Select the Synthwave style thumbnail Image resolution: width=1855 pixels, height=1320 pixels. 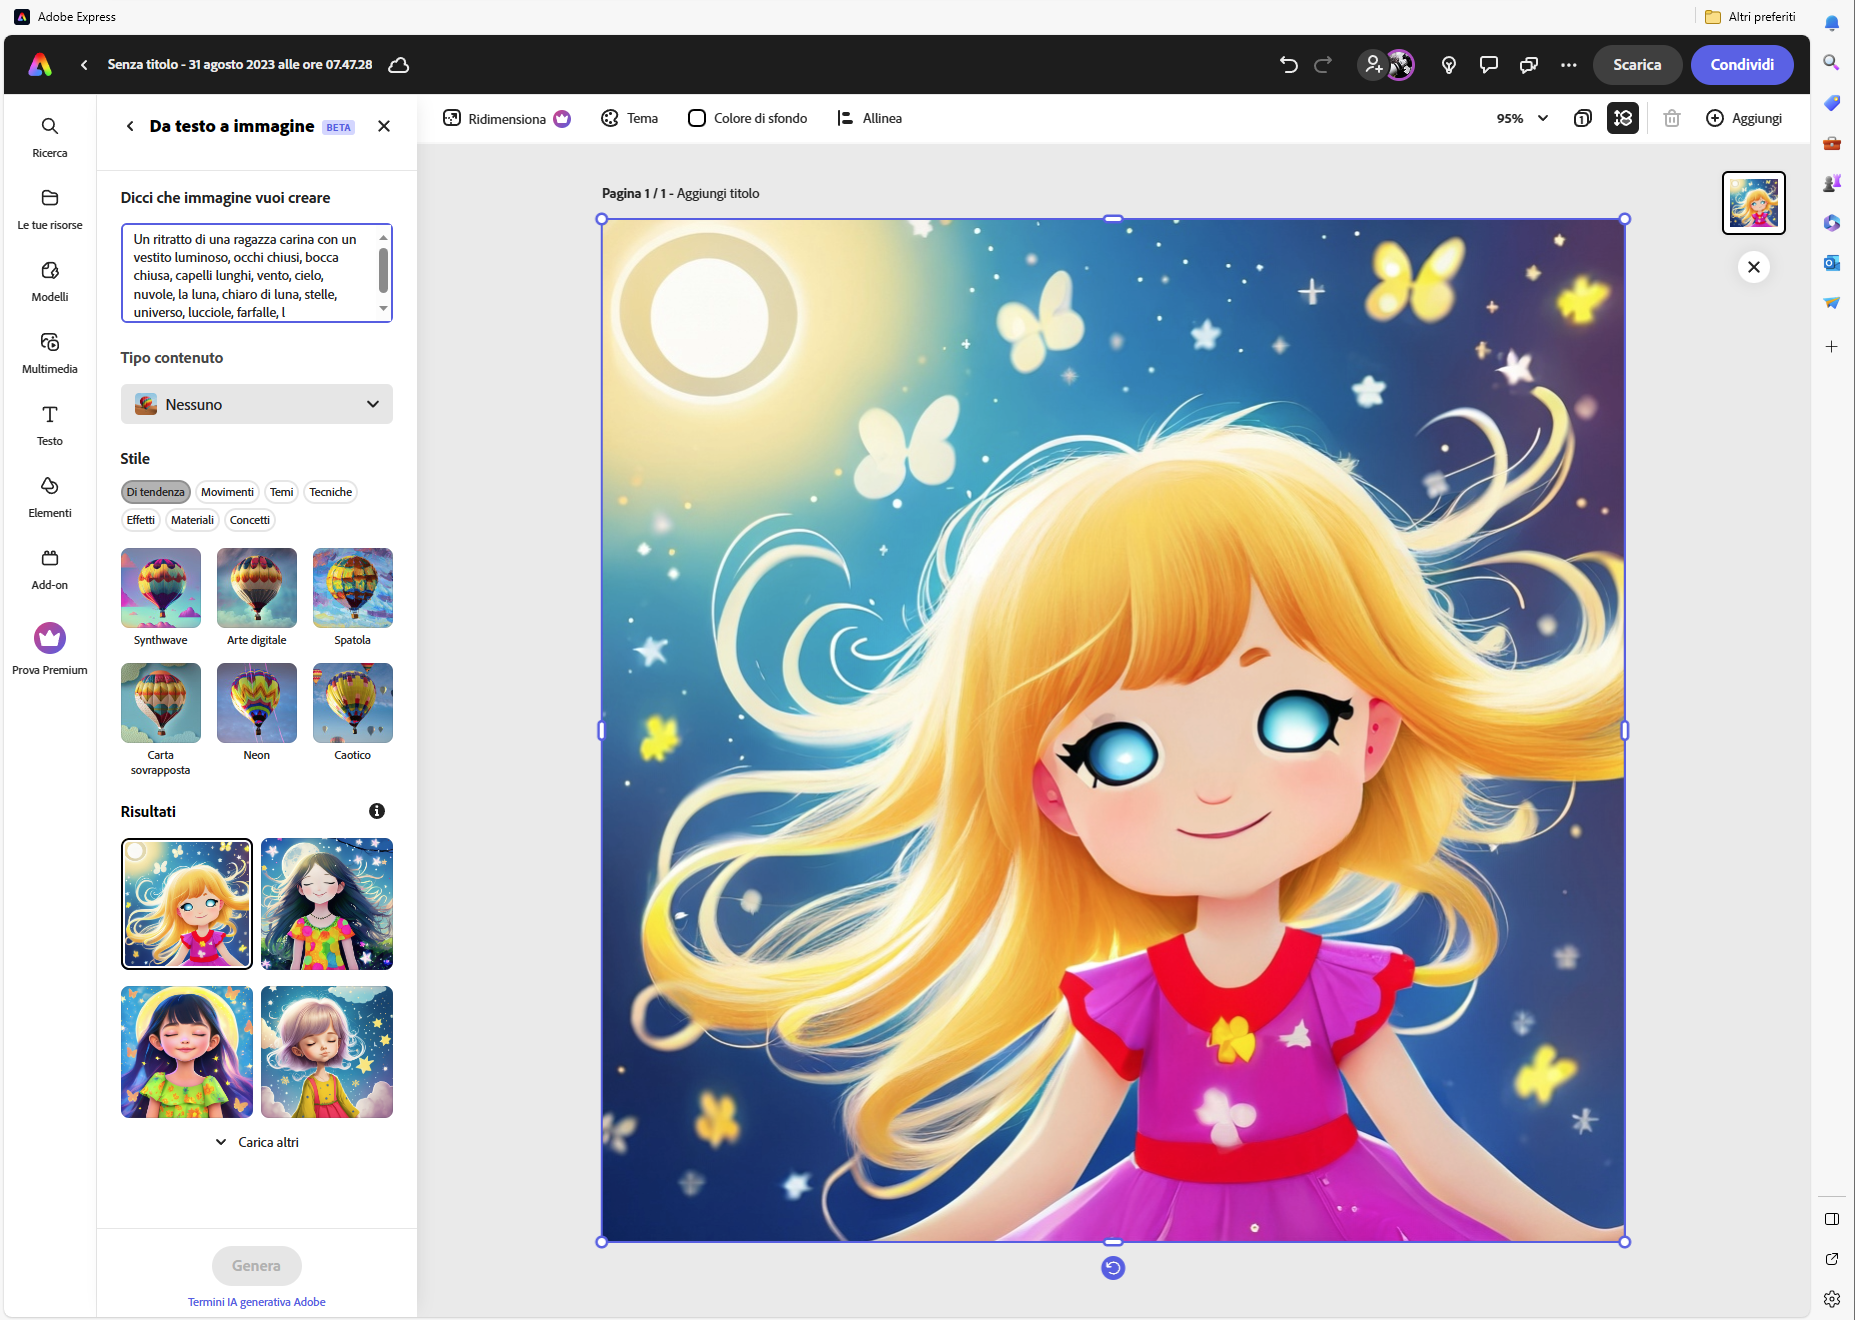[161, 588]
